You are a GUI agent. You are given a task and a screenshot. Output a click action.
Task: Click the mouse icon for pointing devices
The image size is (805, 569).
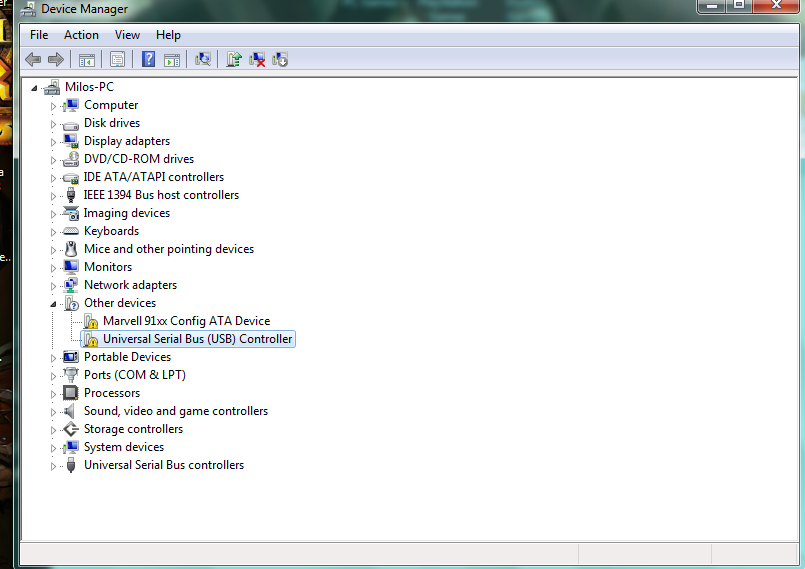pos(71,249)
